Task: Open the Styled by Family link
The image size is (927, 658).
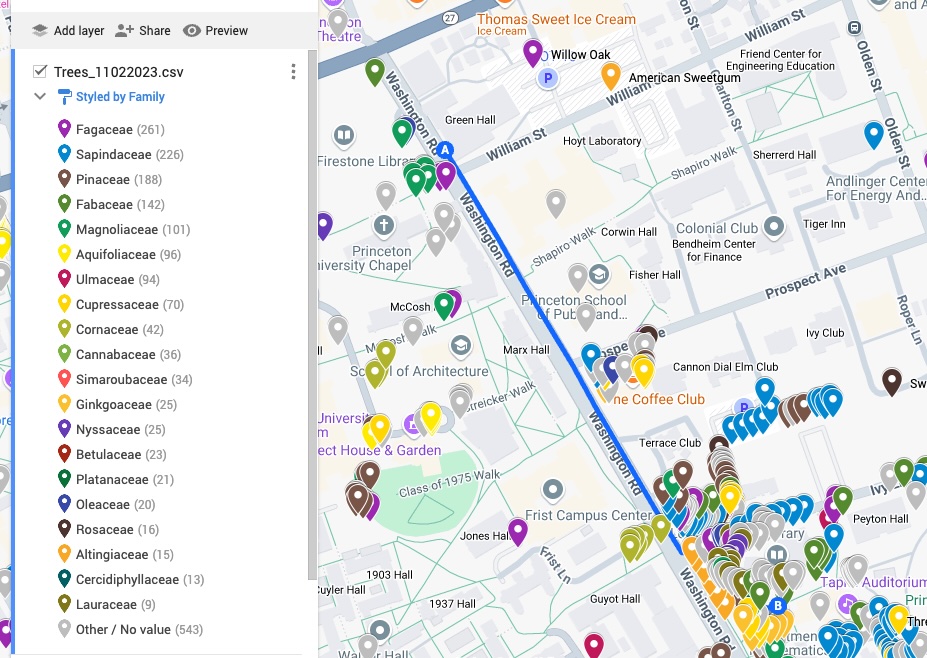Action: (120, 97)
